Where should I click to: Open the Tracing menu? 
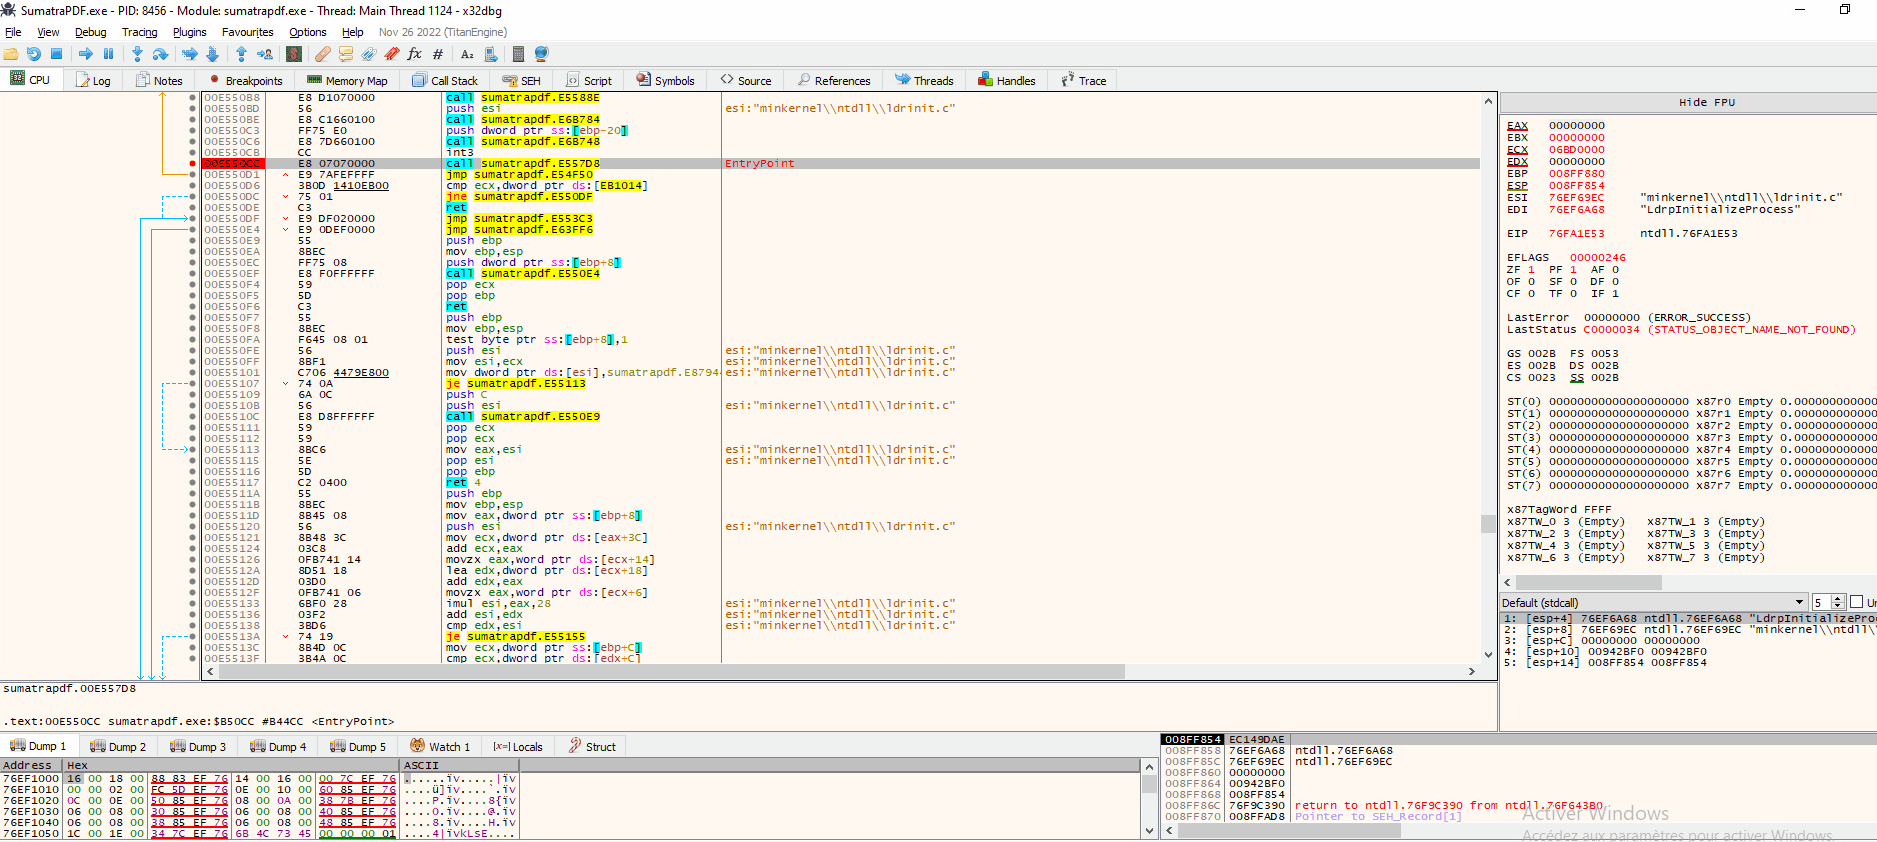(140, 32)
